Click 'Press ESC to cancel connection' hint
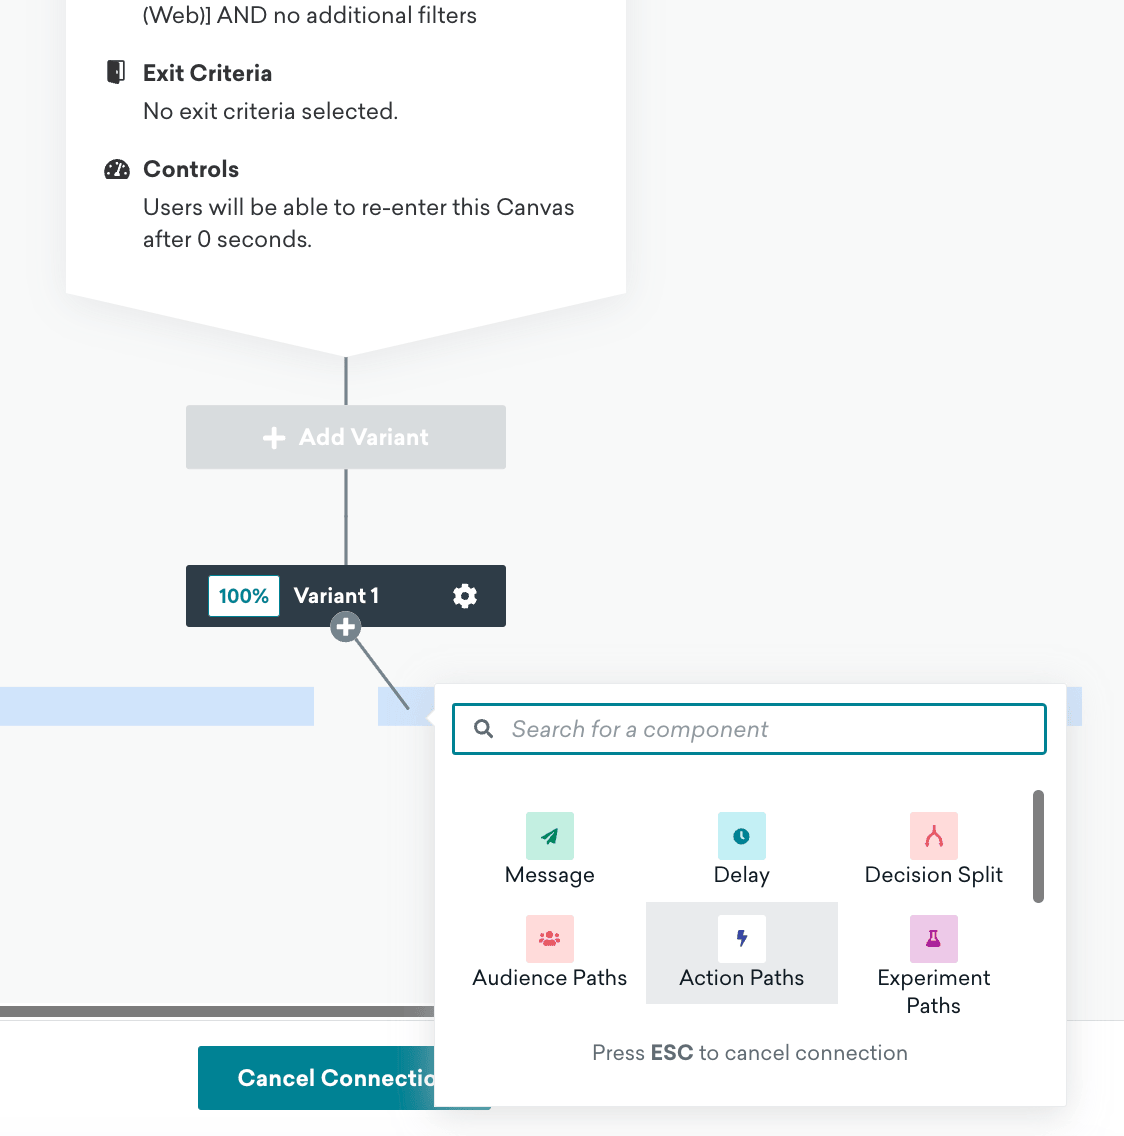 pos(749,1052)
